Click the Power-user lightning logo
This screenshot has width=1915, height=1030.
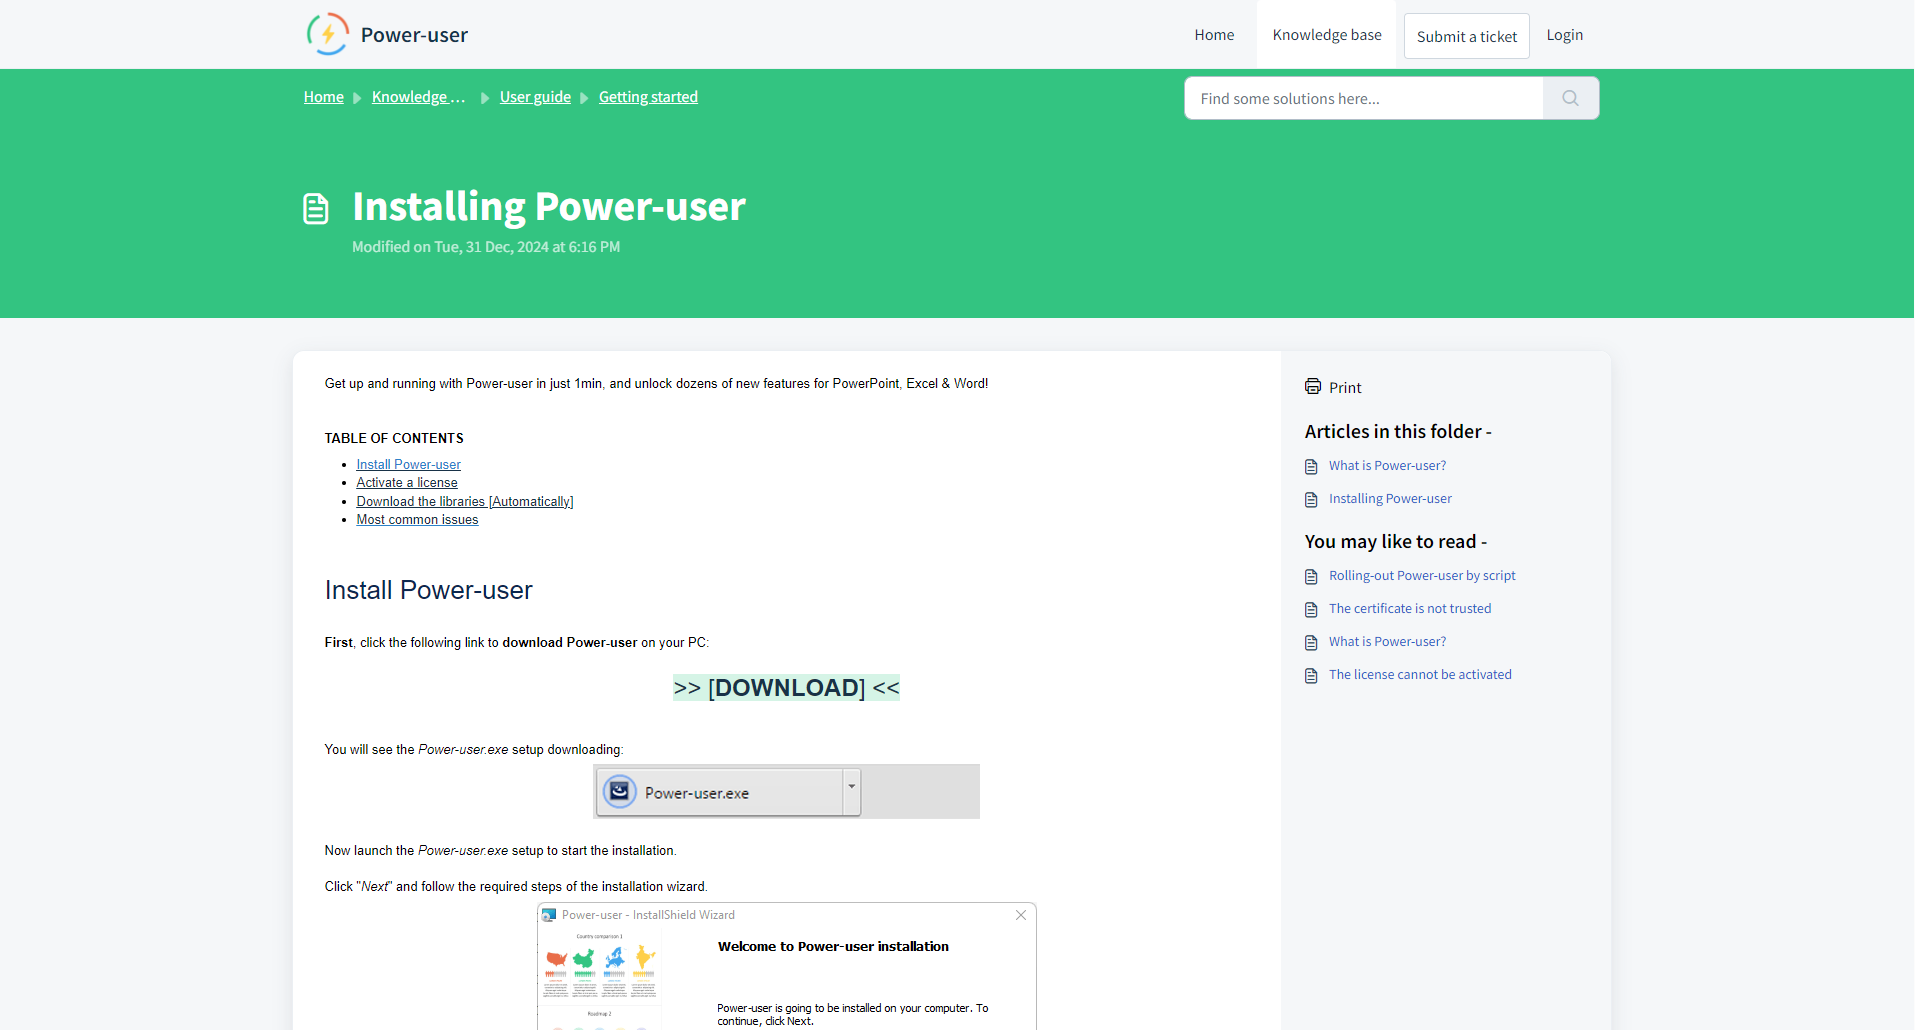(327, 33)
